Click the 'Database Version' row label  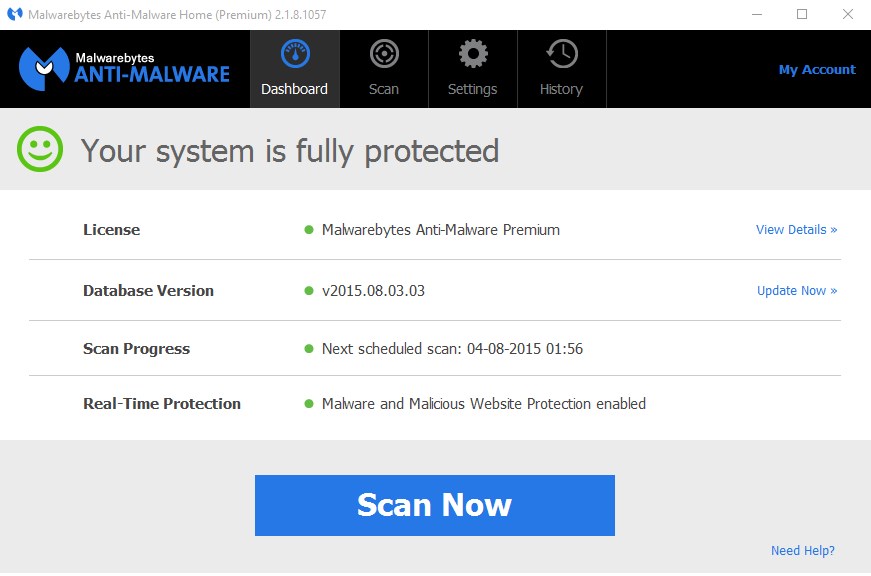click(148, 290)
